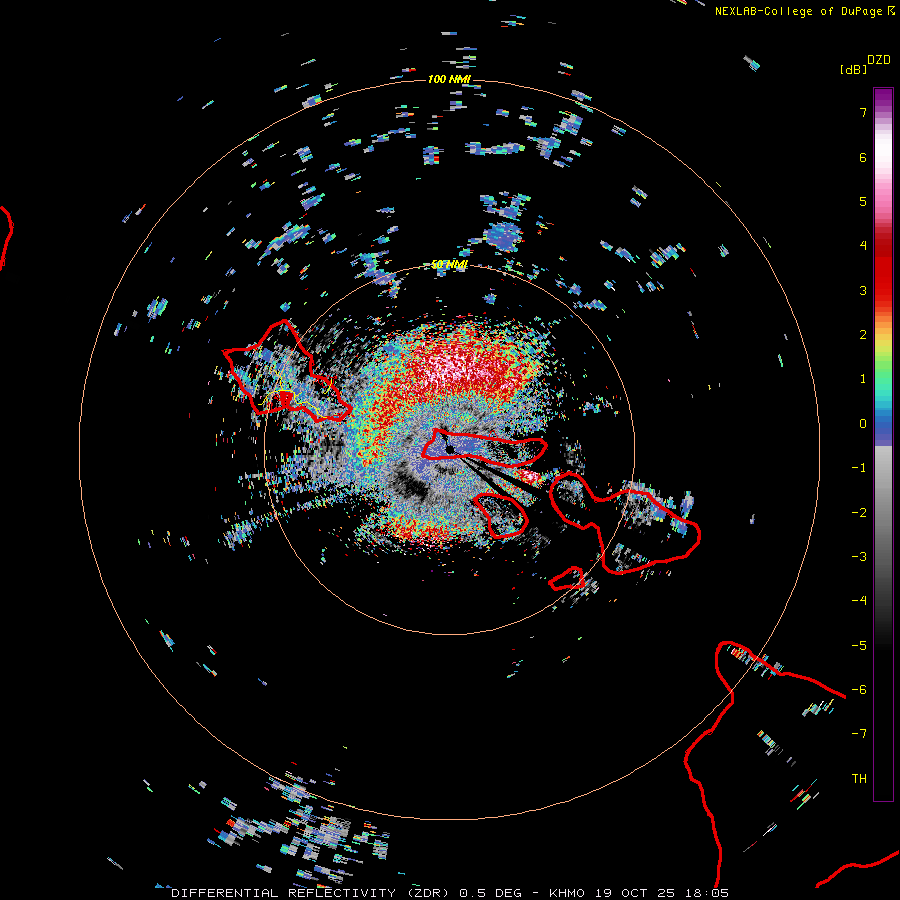Click the black radar site dot at the center

450,449
